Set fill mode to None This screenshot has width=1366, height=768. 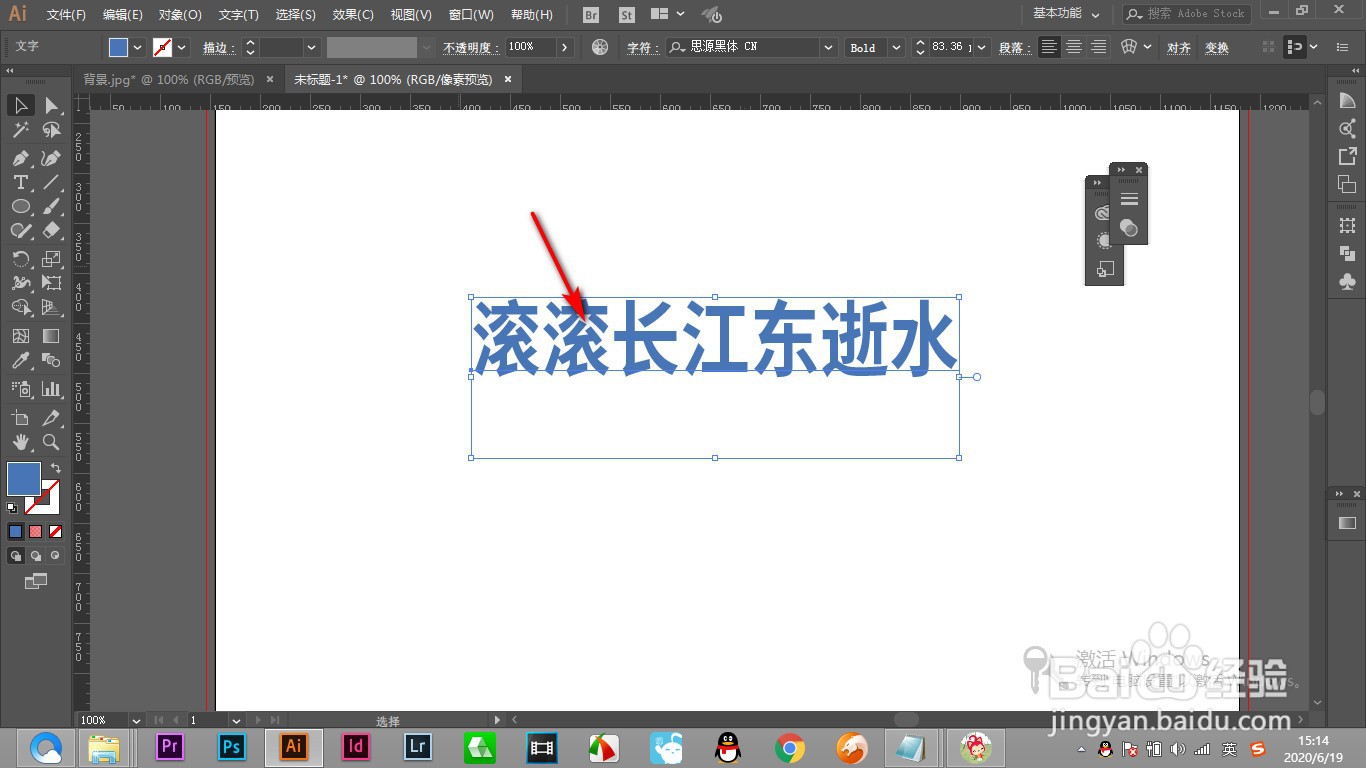(55, 532)
